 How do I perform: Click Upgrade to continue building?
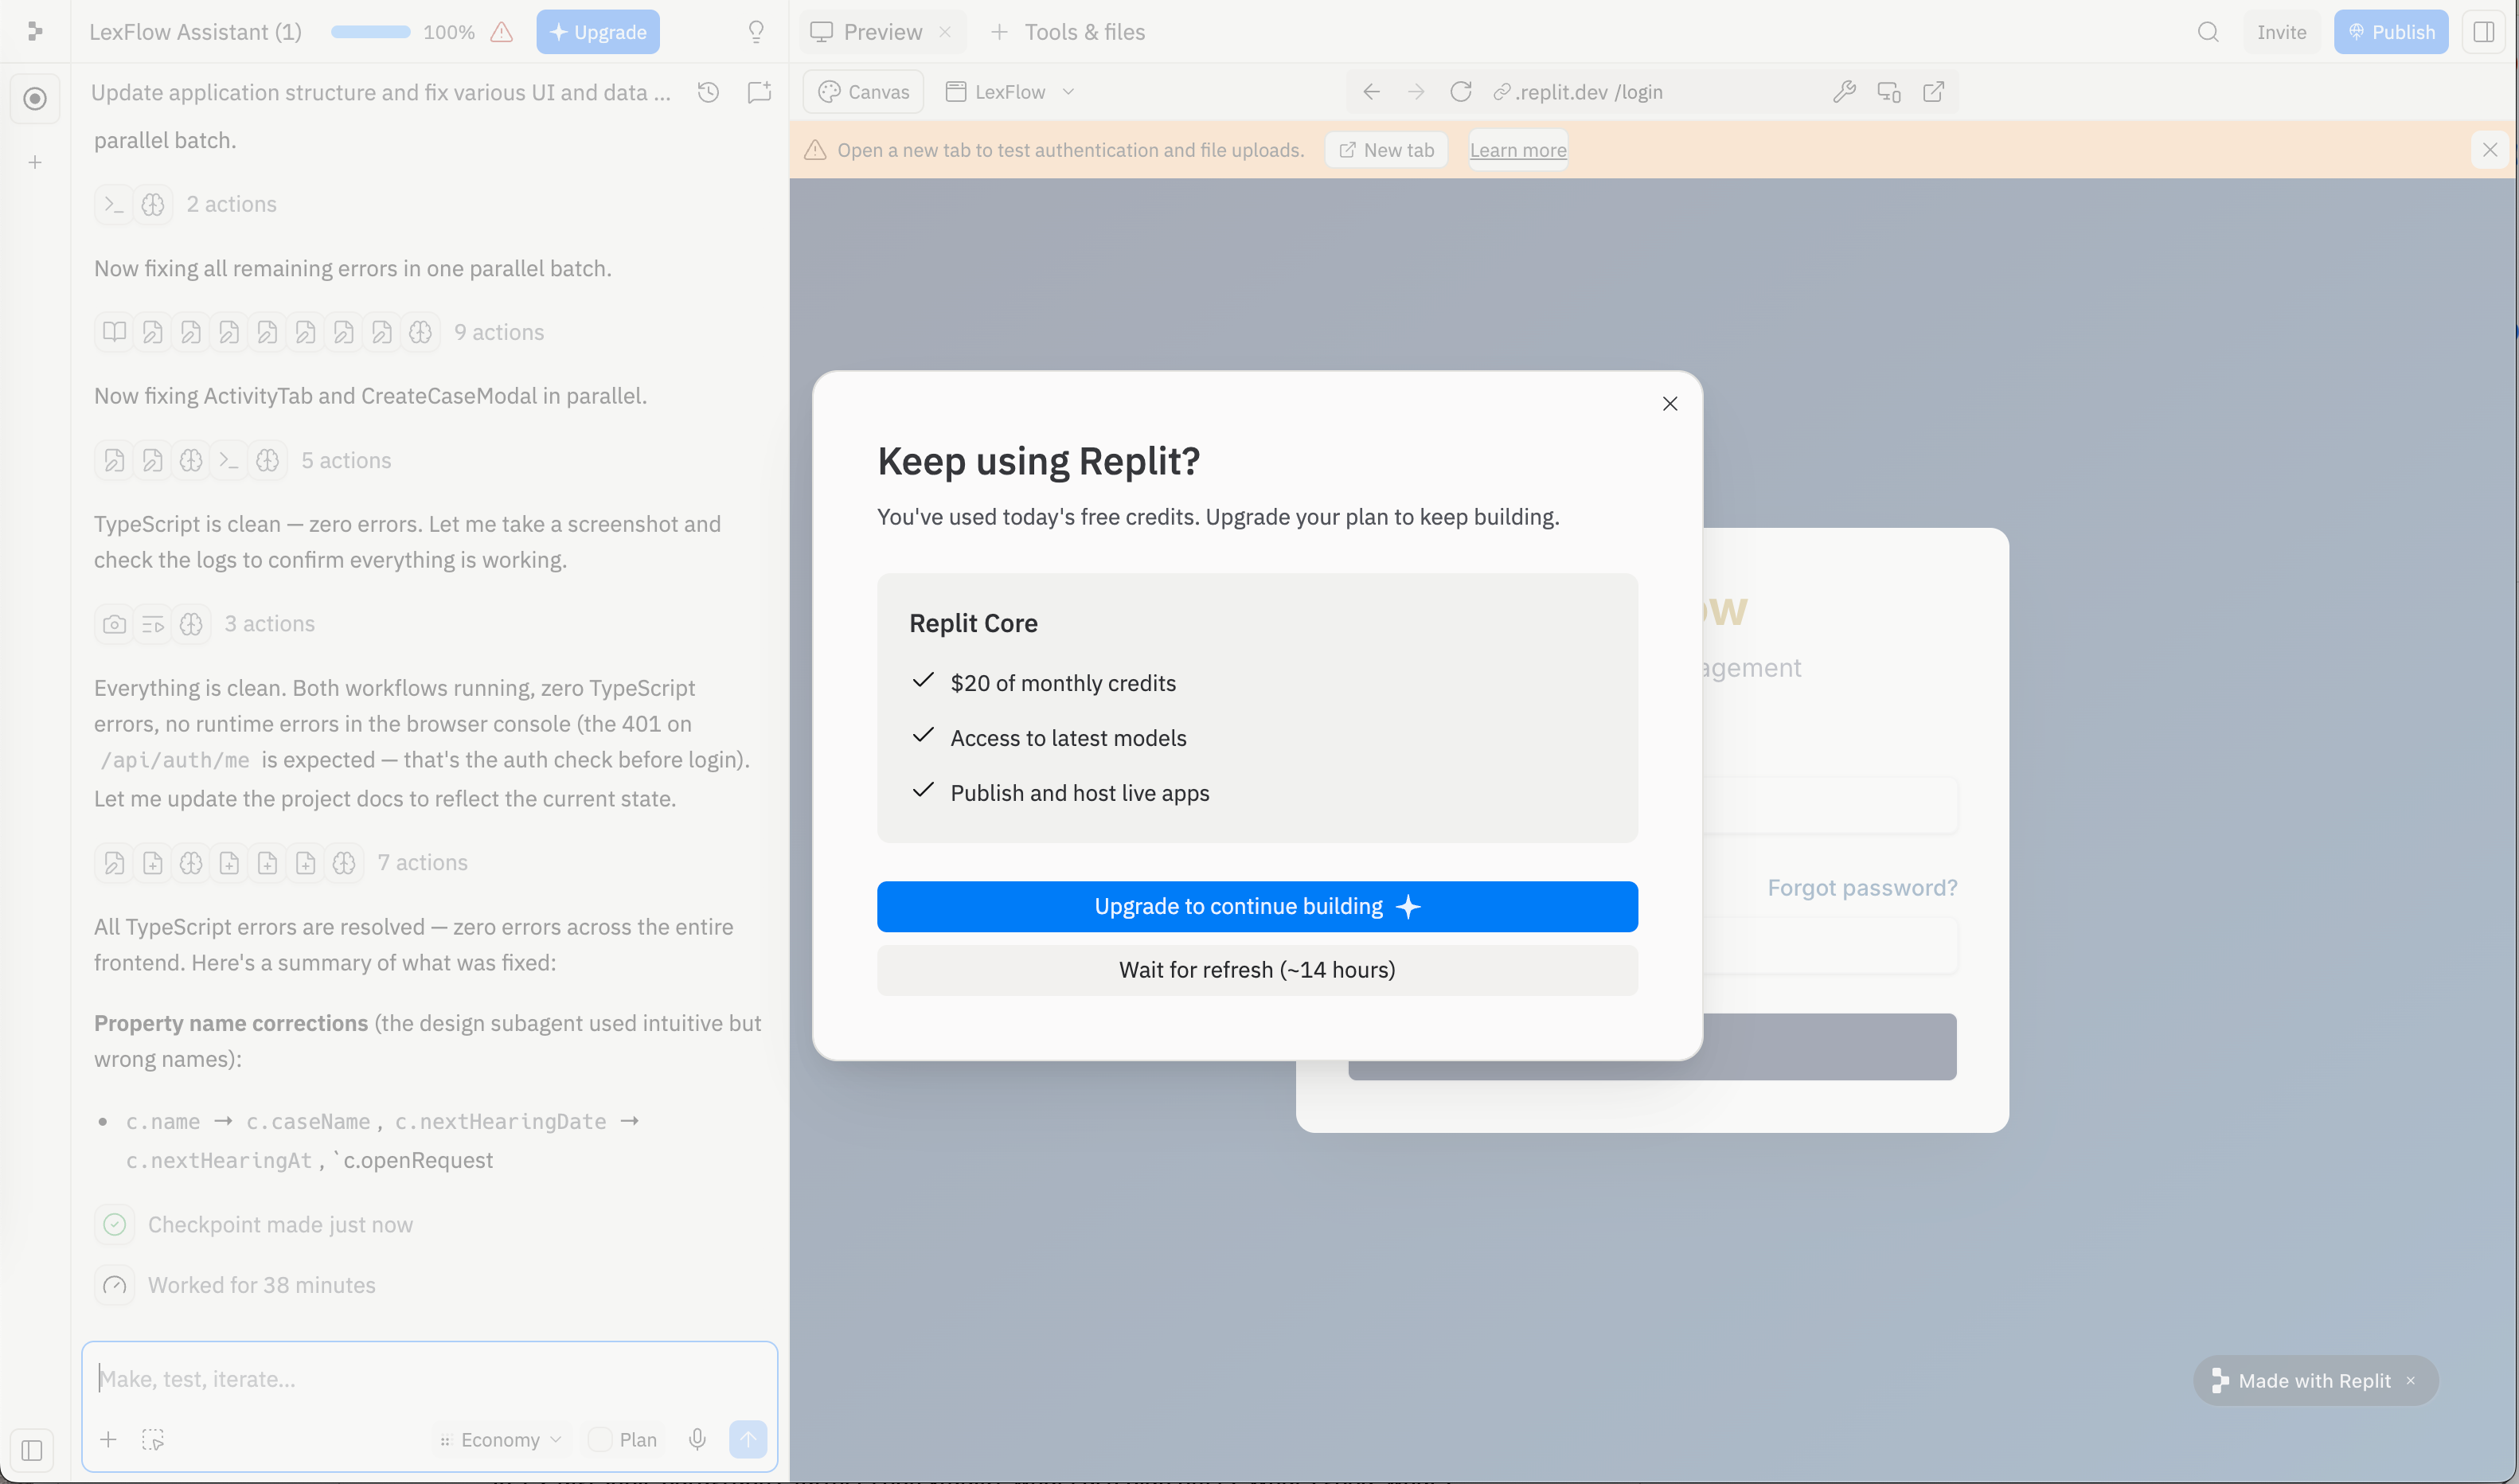tap(1257, 906)
